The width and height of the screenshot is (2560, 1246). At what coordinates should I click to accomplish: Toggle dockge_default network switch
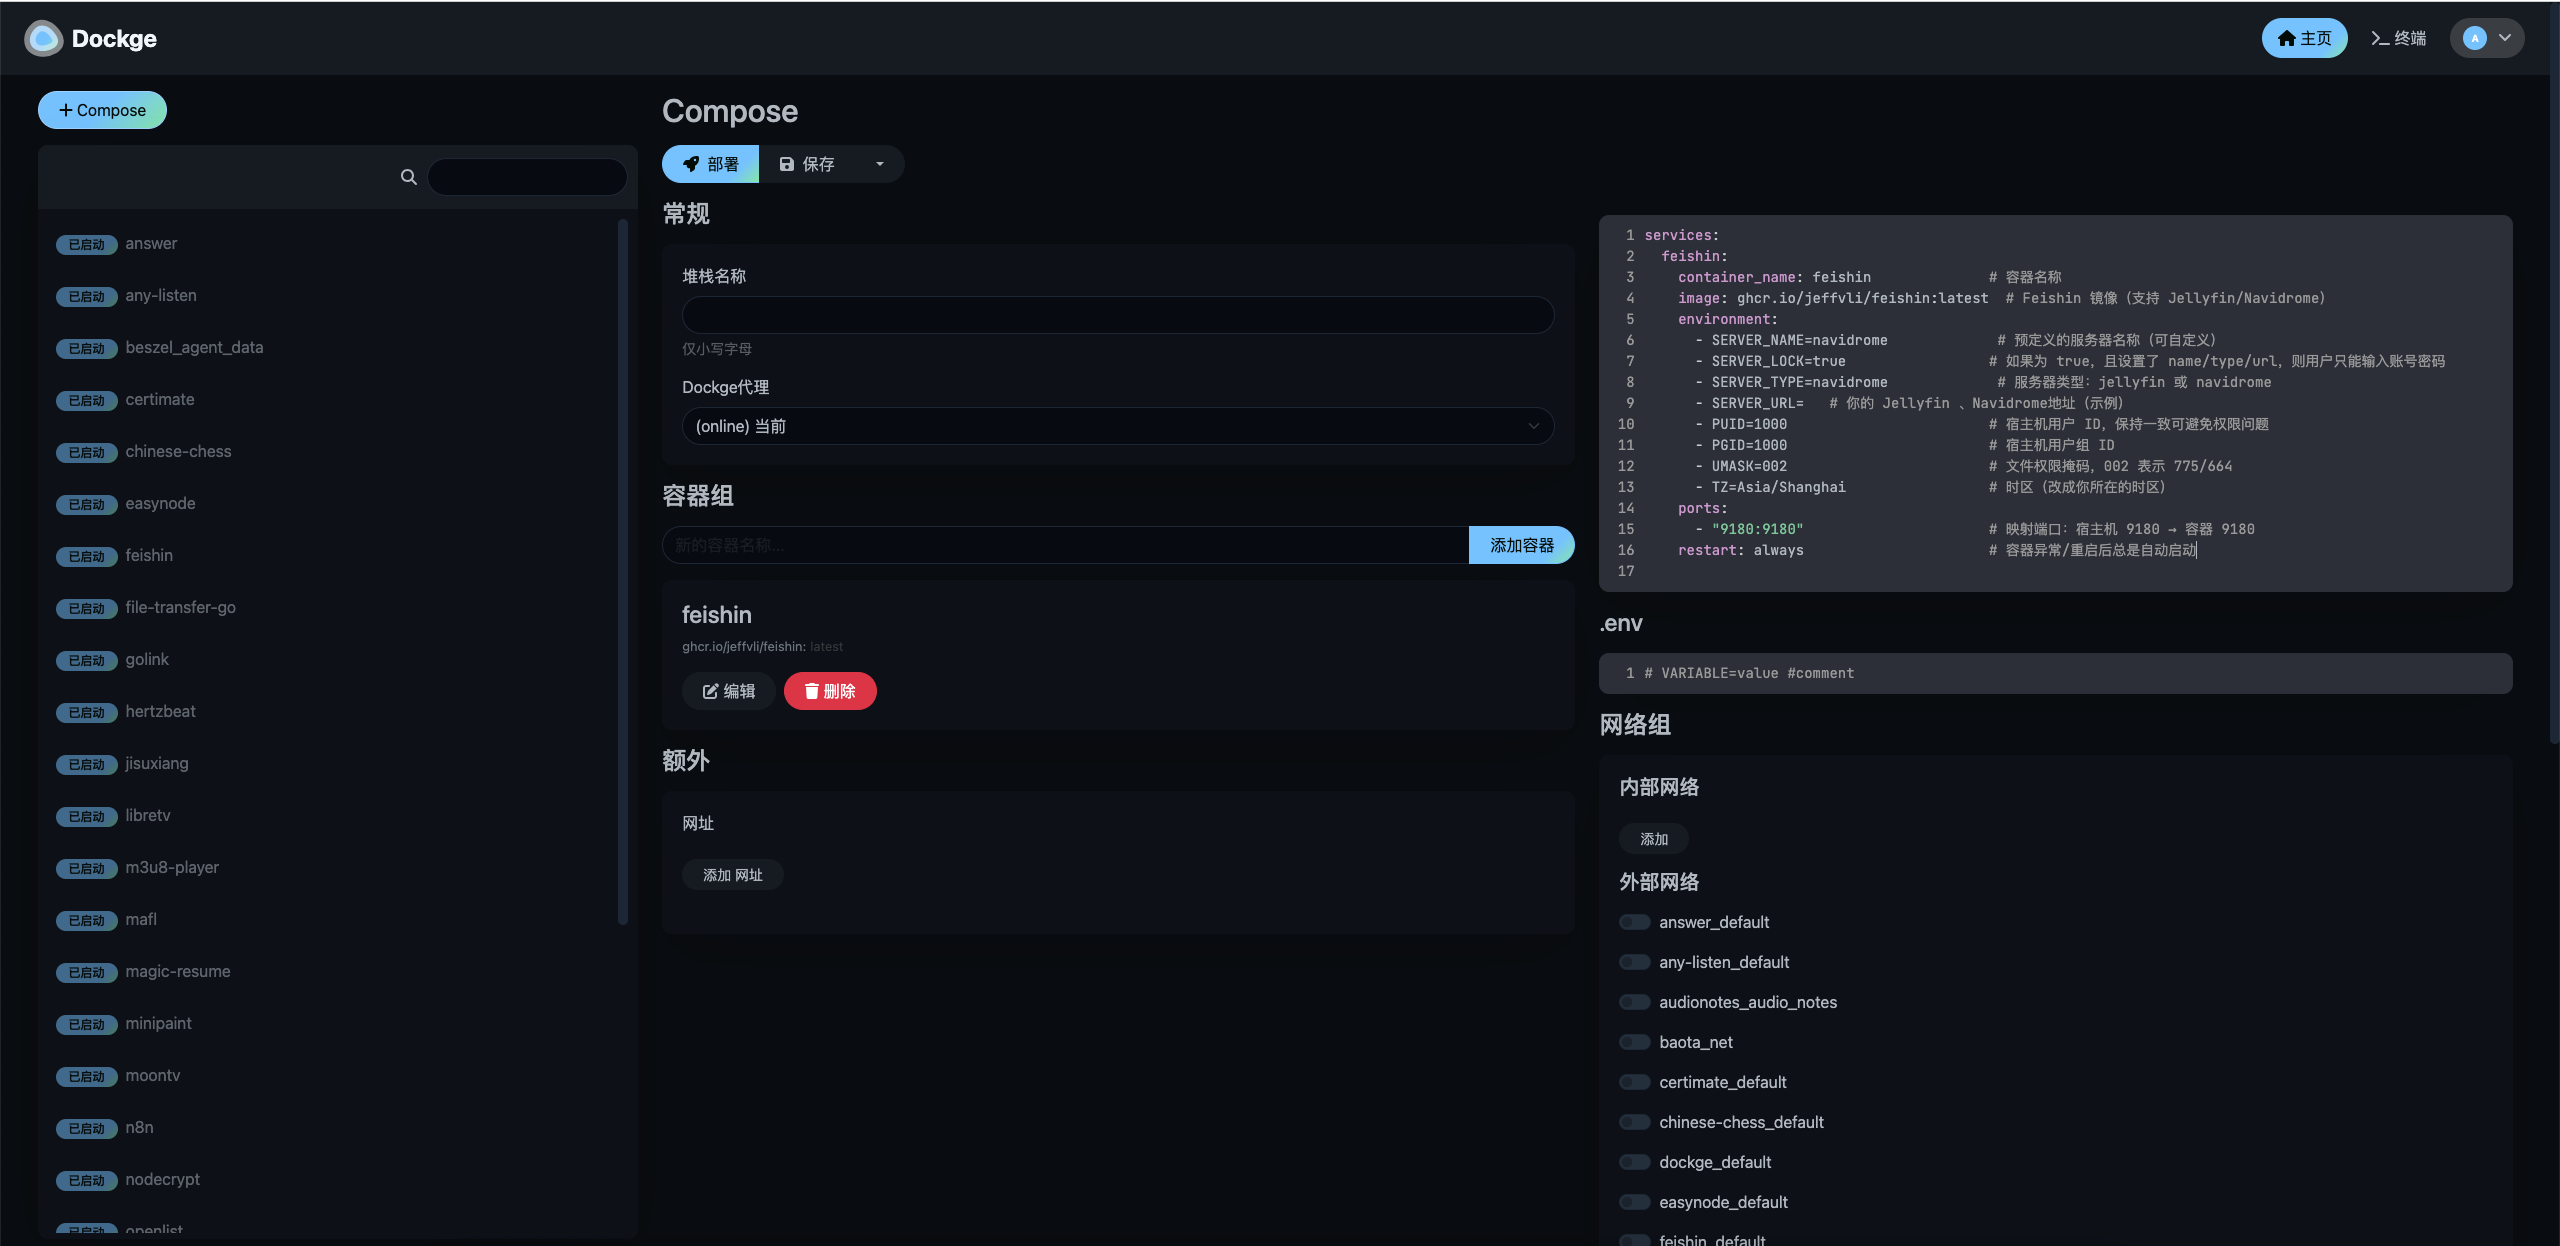[x=1634, y=1162]
